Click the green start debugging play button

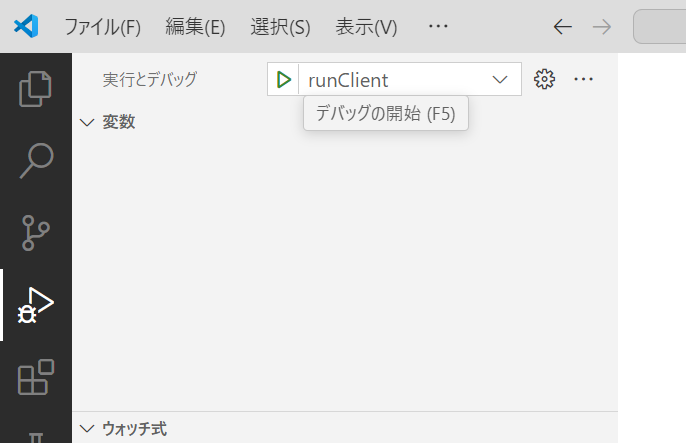(284, 80)
